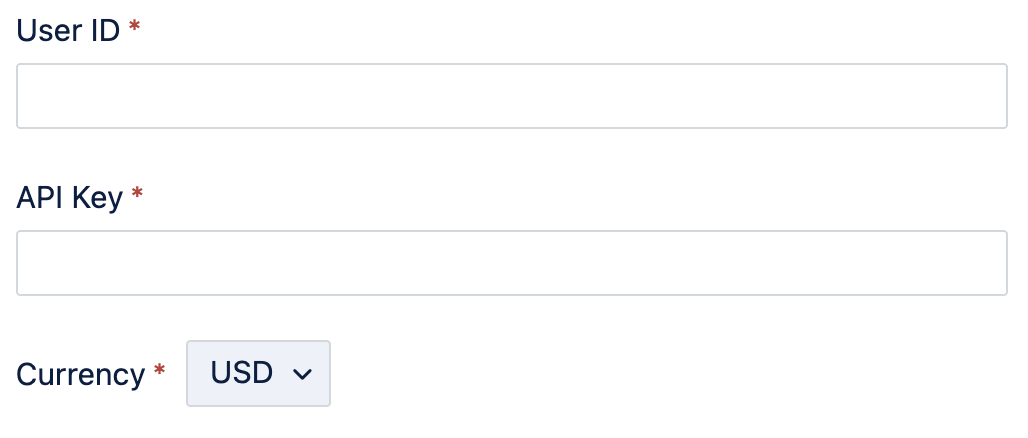This screenshot has width=1028, height=438.
Task: Select the USD currency value text
Action: (241, 374)
